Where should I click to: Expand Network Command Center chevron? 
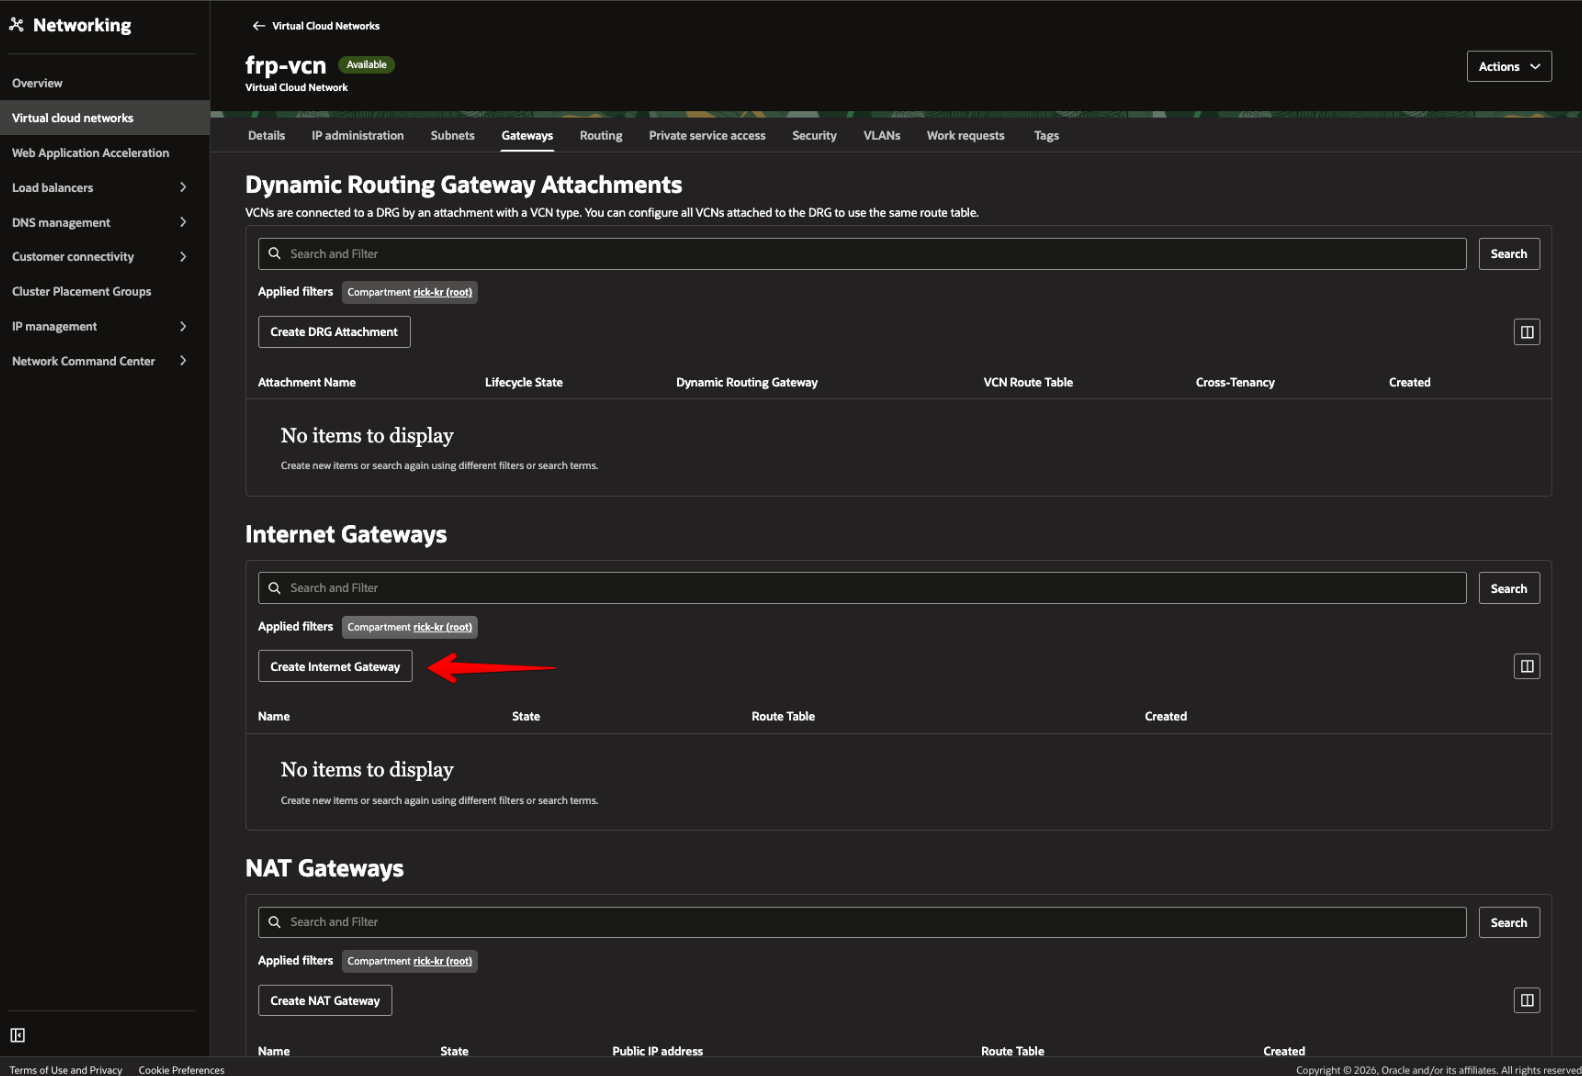[183, 361]
